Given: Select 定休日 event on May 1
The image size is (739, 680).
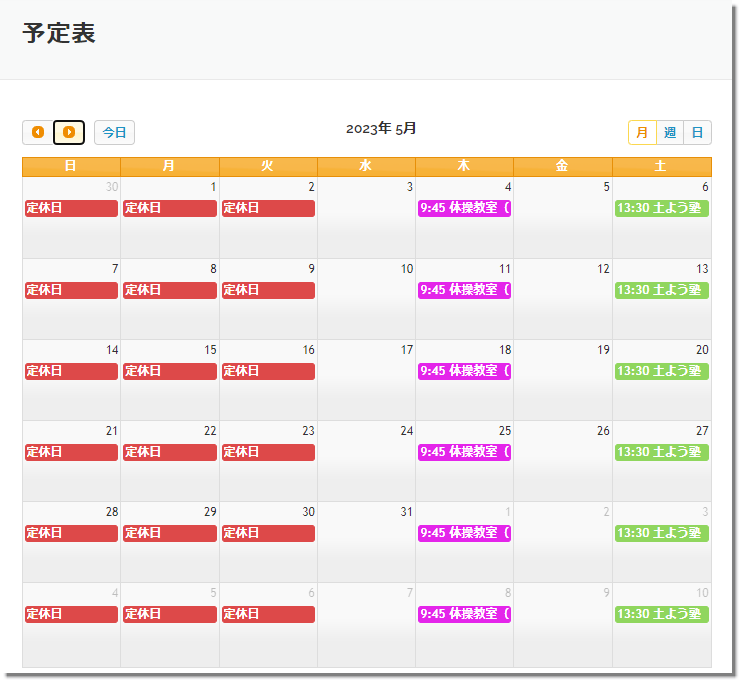Looking at the screenshot, I should (x=169, y=208).
